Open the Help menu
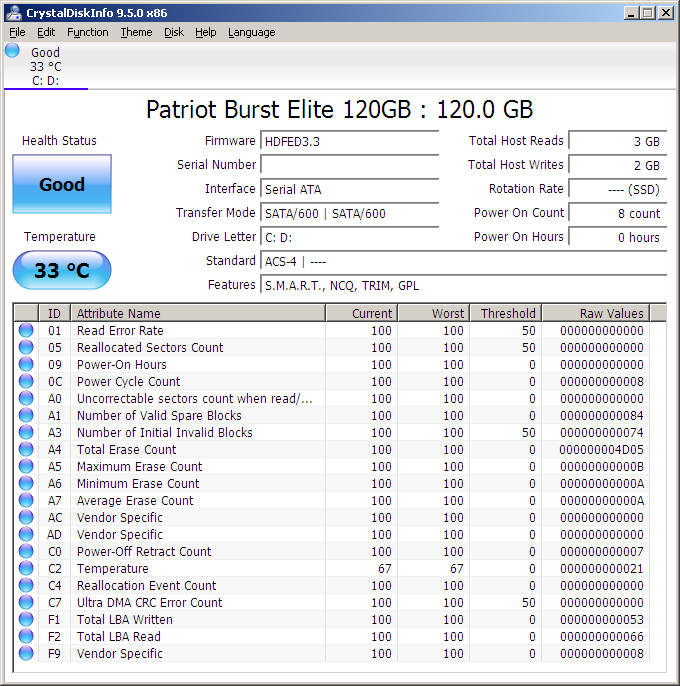This screenshot has width=680, height=686. (206, 32)
